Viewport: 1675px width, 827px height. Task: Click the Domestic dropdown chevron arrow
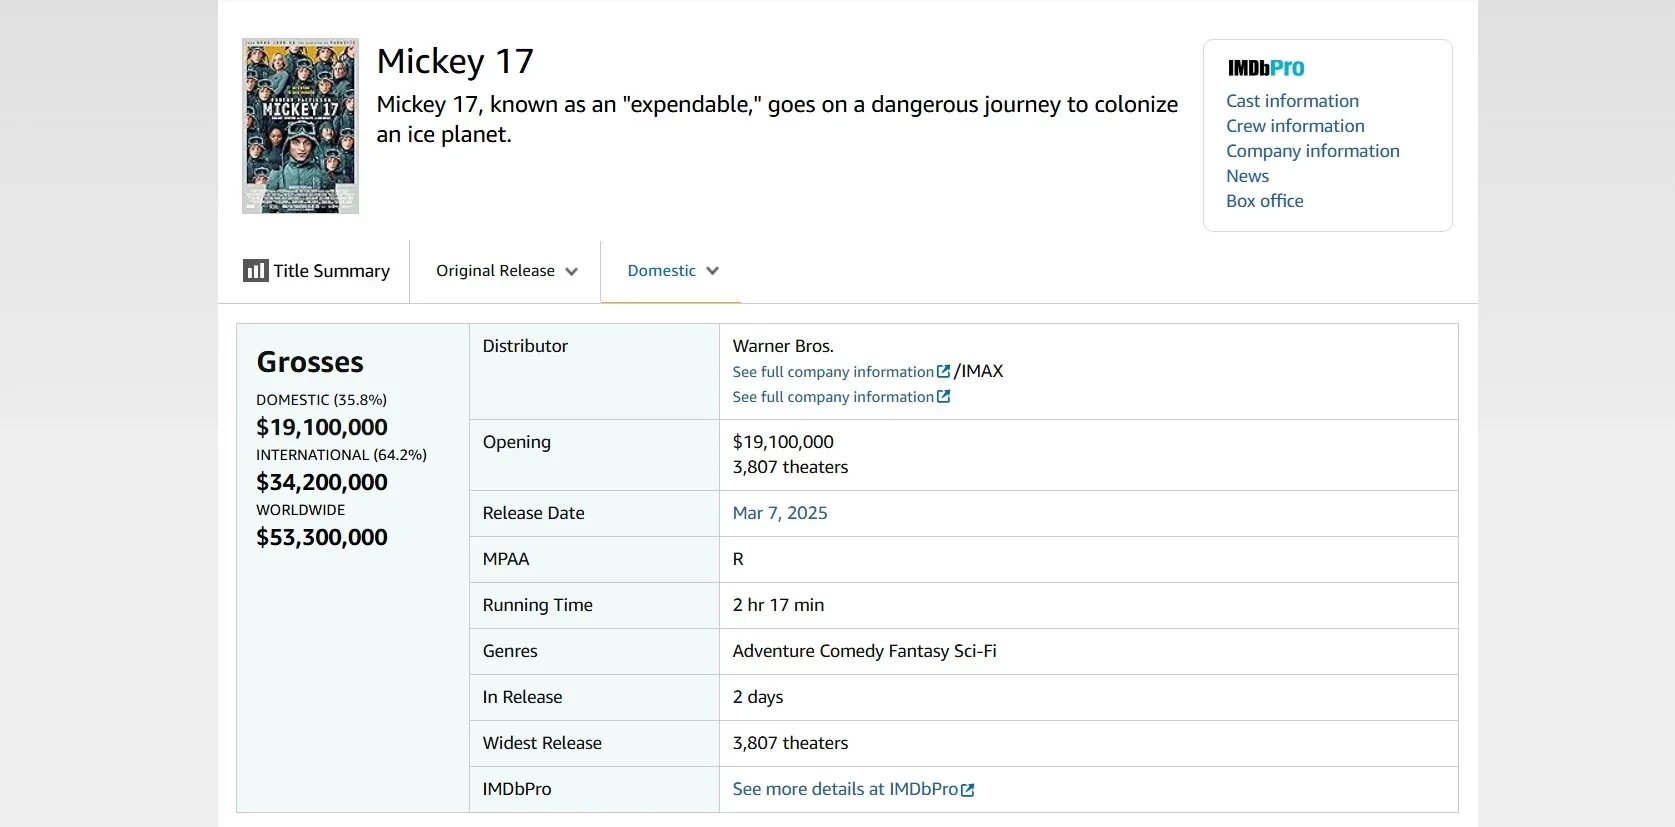pyautogui.click(x=712, y=271)
